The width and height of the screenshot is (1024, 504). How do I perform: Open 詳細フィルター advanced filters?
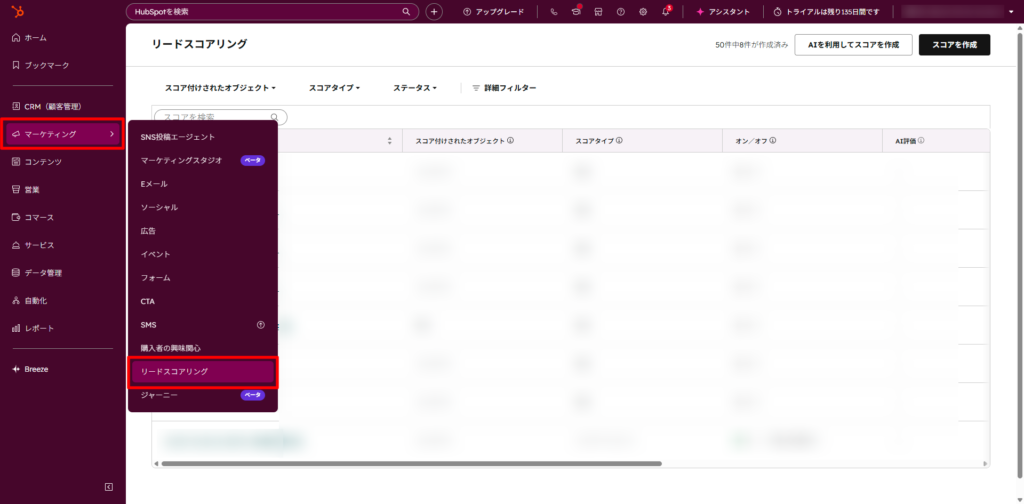504,87
